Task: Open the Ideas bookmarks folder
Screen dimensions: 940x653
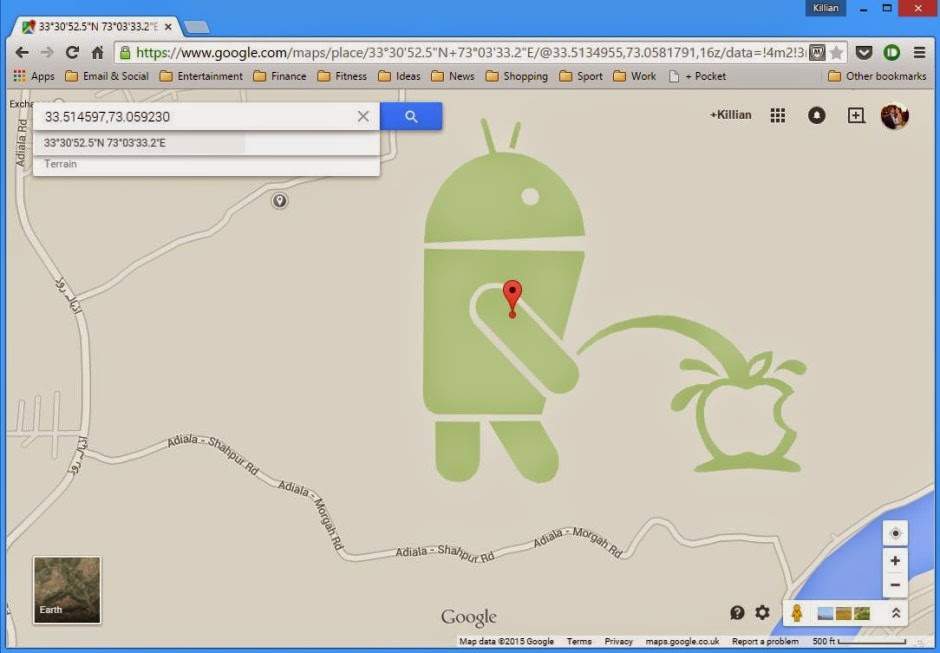Action: (399, 76)
